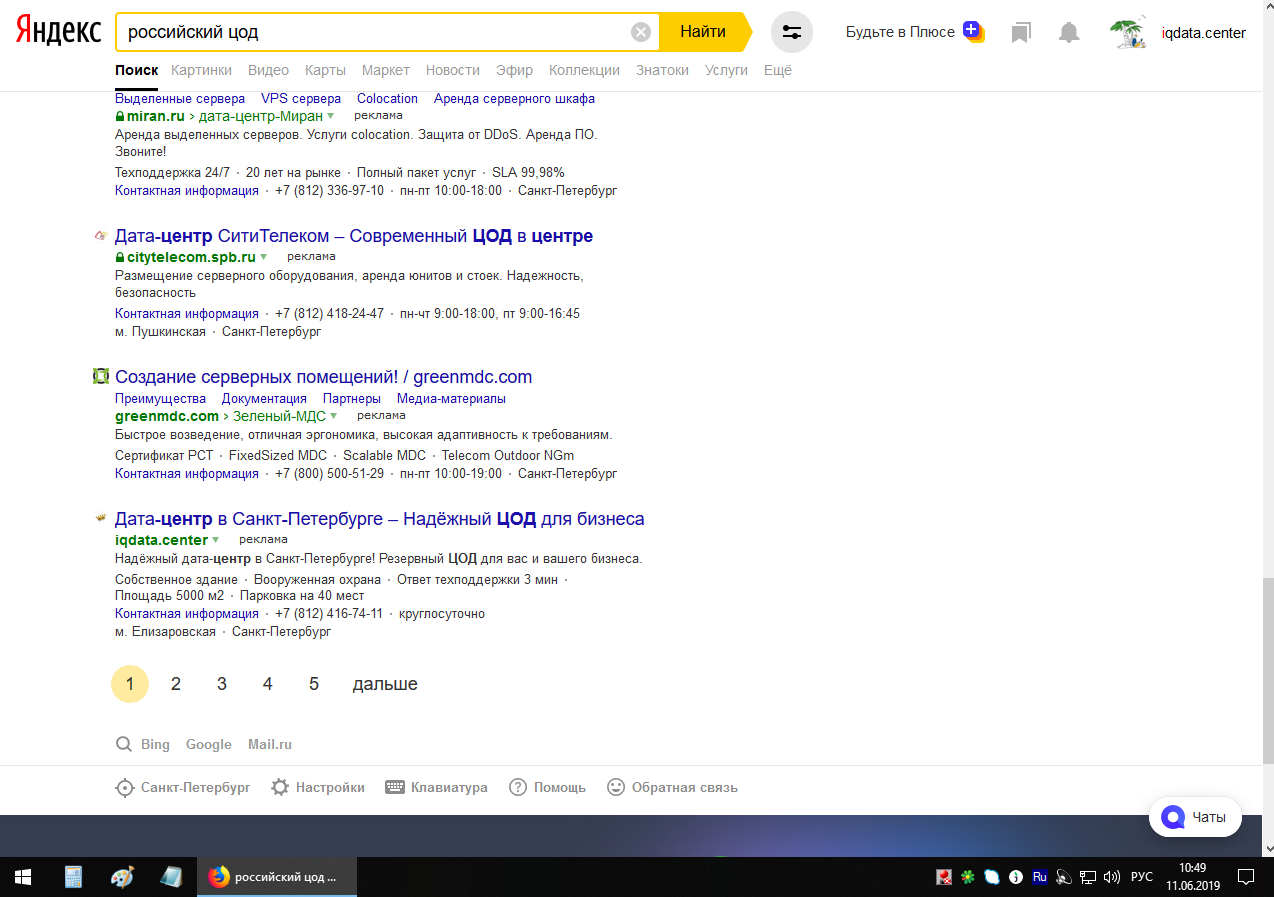Click the Найти search button
This screenshot has width=1274, height=897.
click(704, 32)
